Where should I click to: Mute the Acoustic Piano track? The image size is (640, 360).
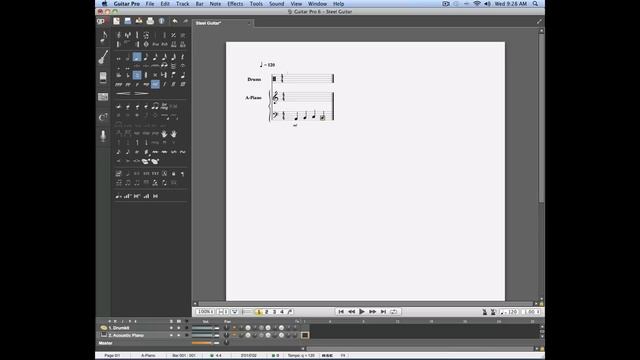click(x=178, y=335)
